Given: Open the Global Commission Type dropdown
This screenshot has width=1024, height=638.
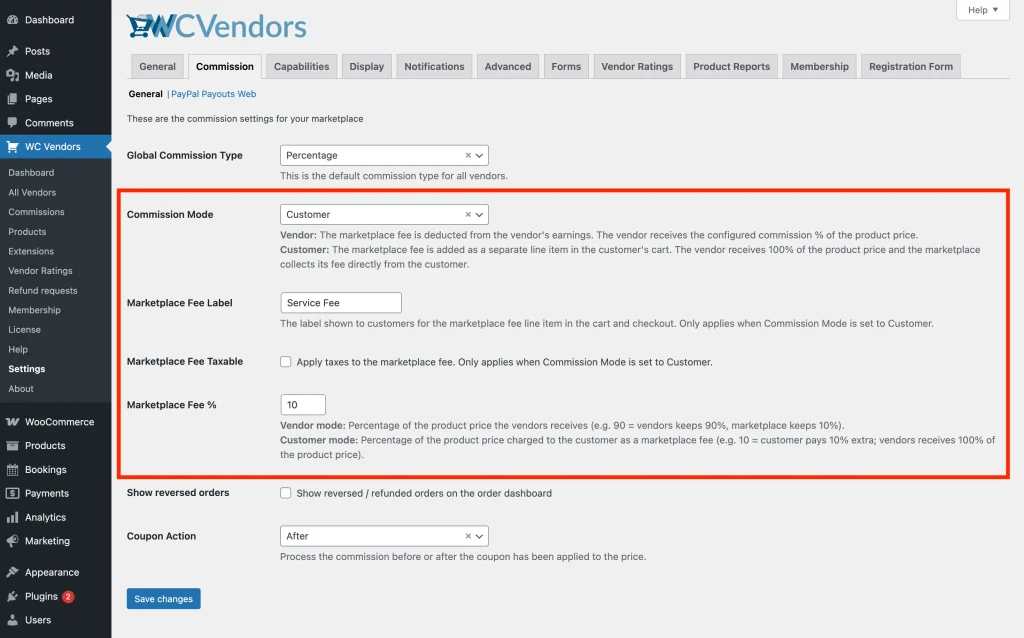Looking at the screenshot, I should [x=384, y=155].
